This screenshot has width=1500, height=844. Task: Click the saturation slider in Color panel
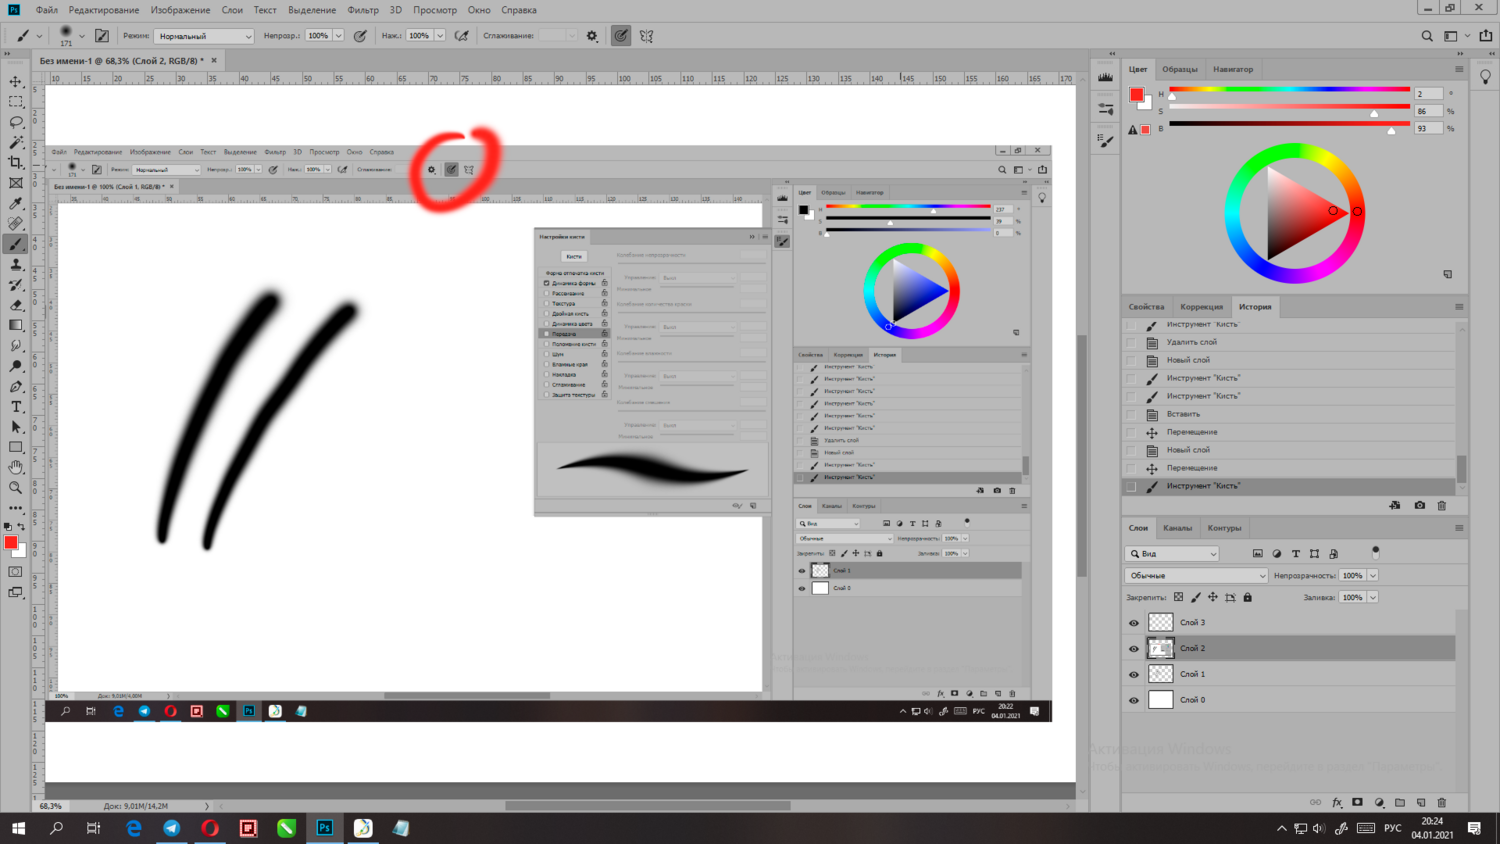[1290, 107]
